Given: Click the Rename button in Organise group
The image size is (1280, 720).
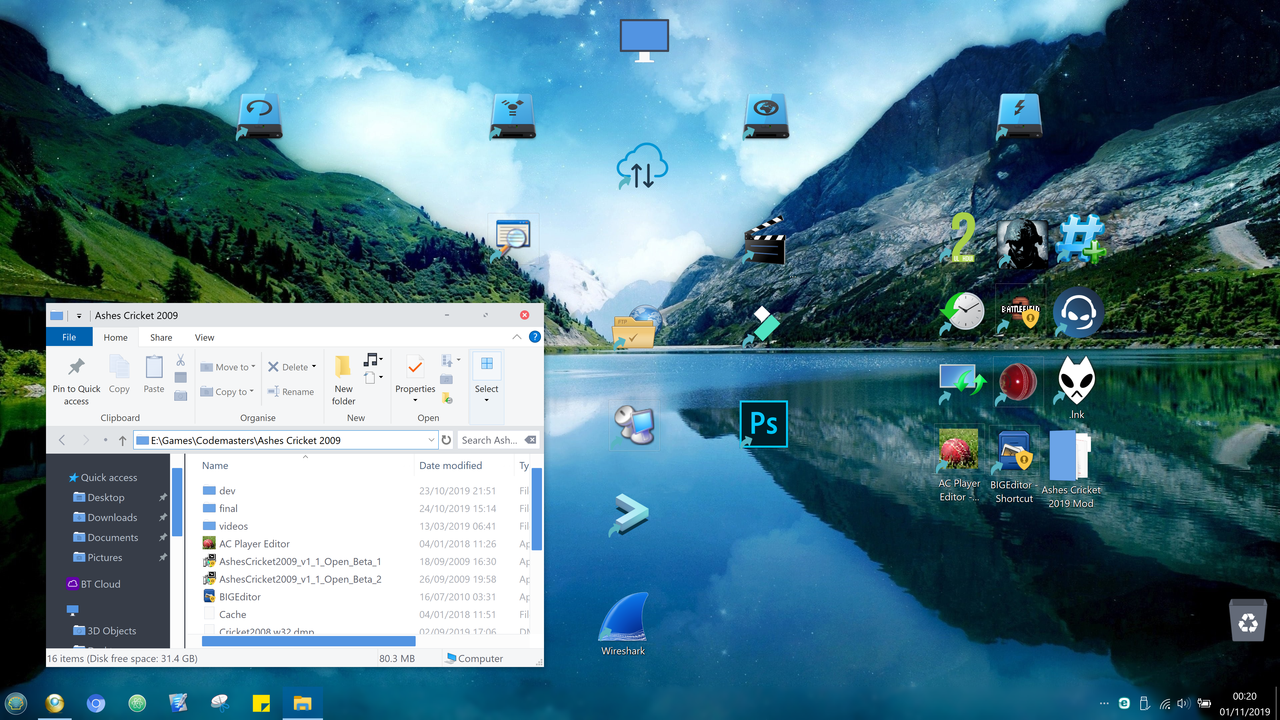Looking at the screenshot, I should 291,392.
